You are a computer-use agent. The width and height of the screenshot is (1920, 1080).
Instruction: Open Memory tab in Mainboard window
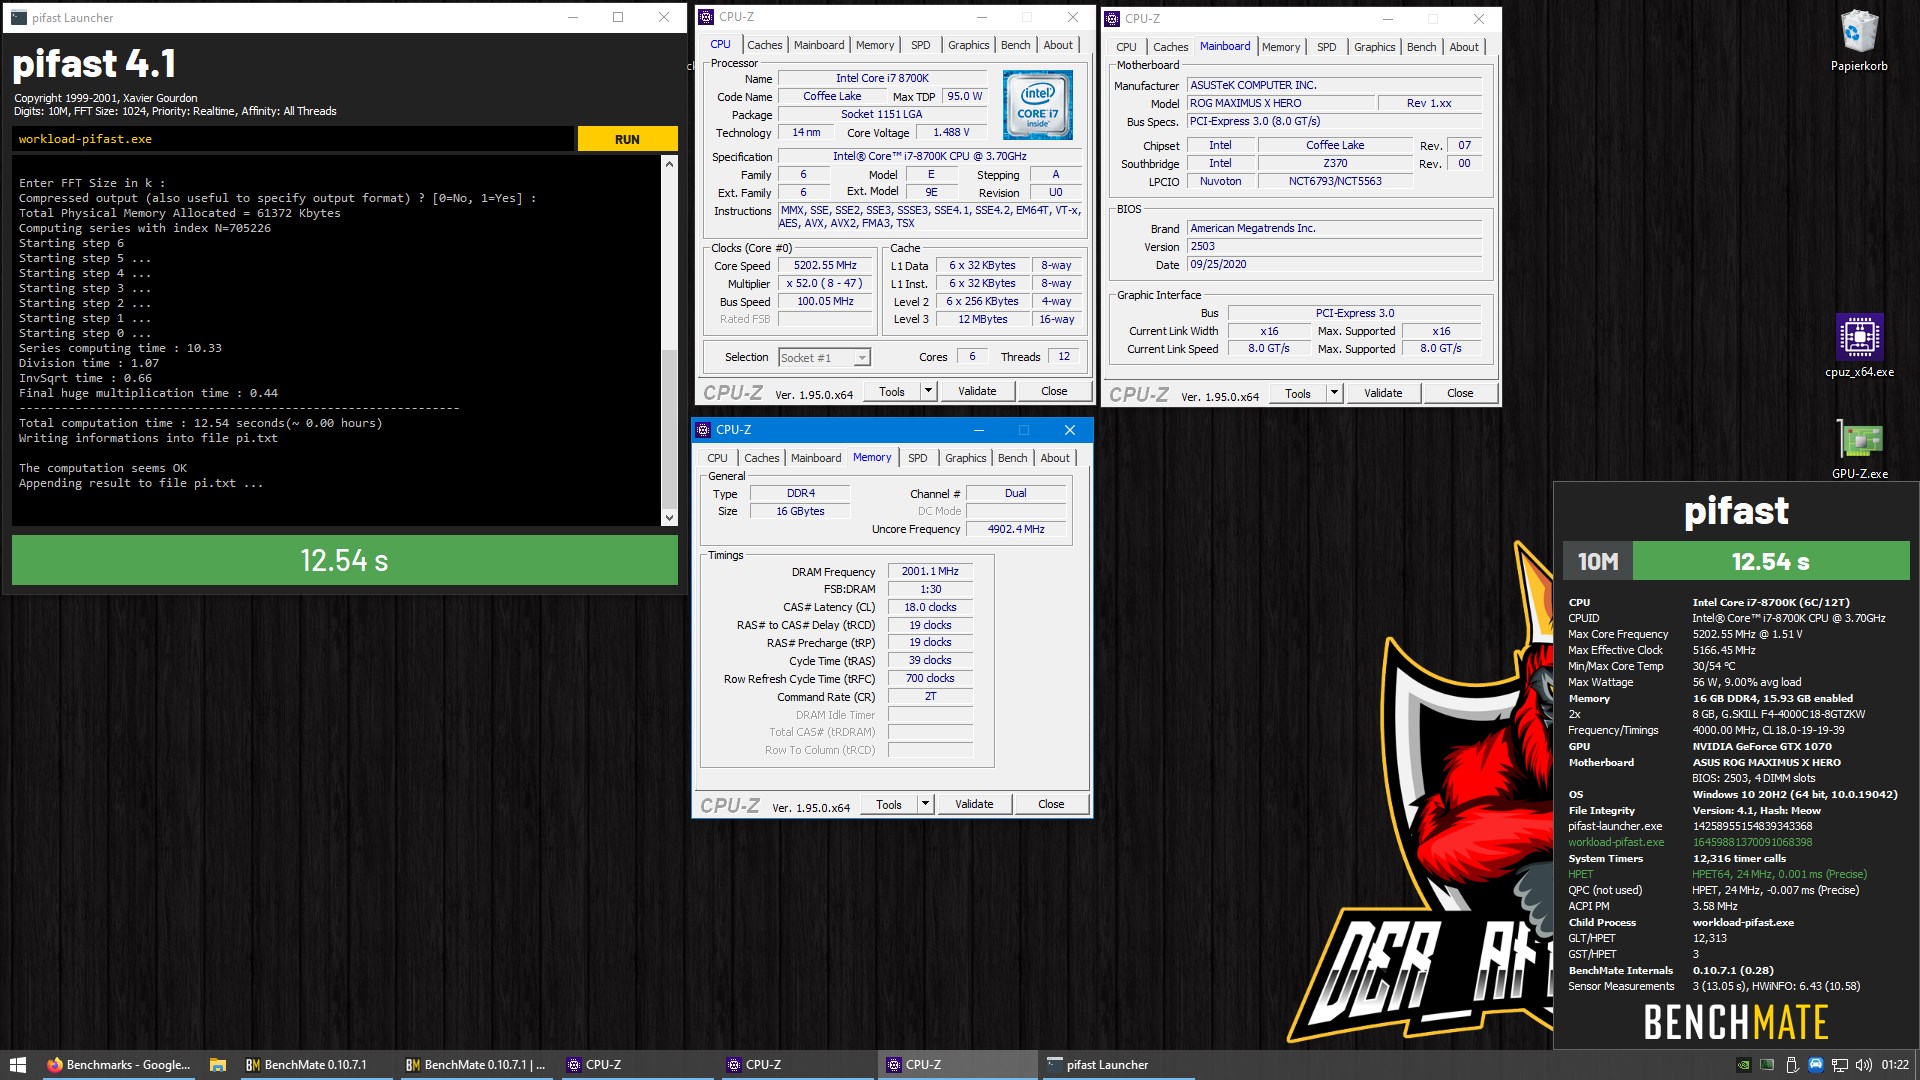[1280, 47]
